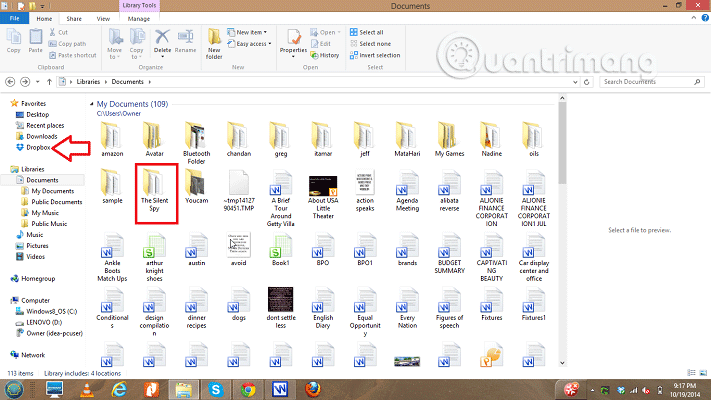Click the Move to button
Screen dimensions: 711x400
point(115,44)
